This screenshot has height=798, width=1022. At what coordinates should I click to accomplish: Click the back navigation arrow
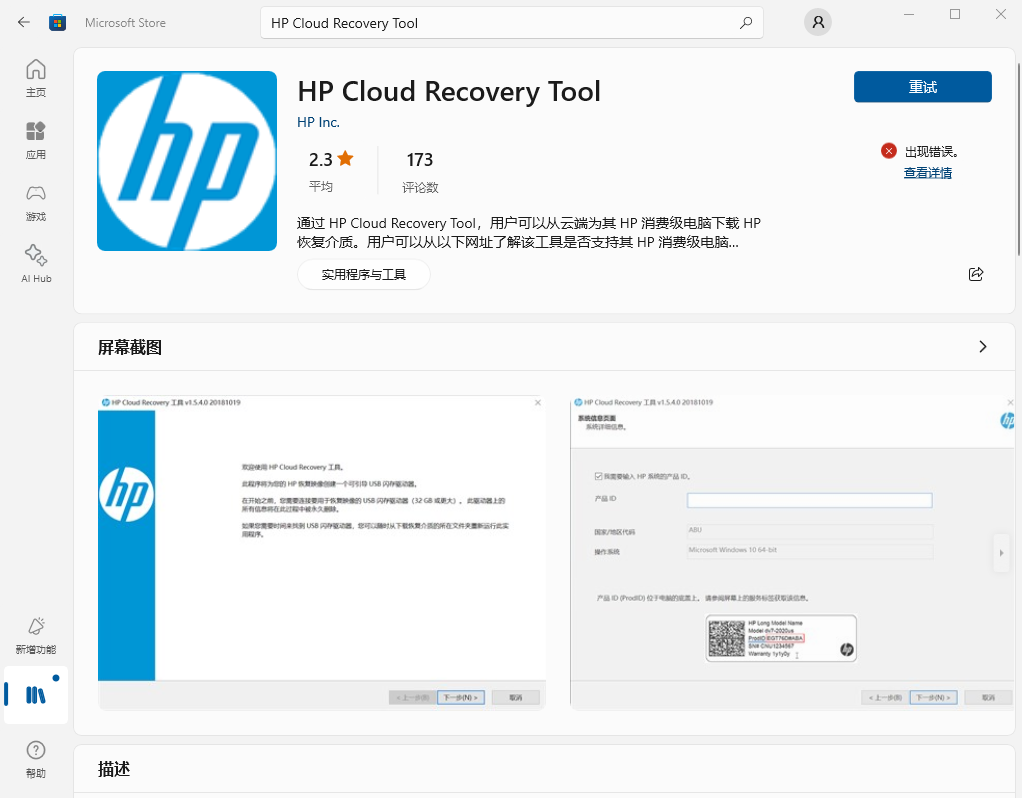pyautogui.click(x=22, y=21)
